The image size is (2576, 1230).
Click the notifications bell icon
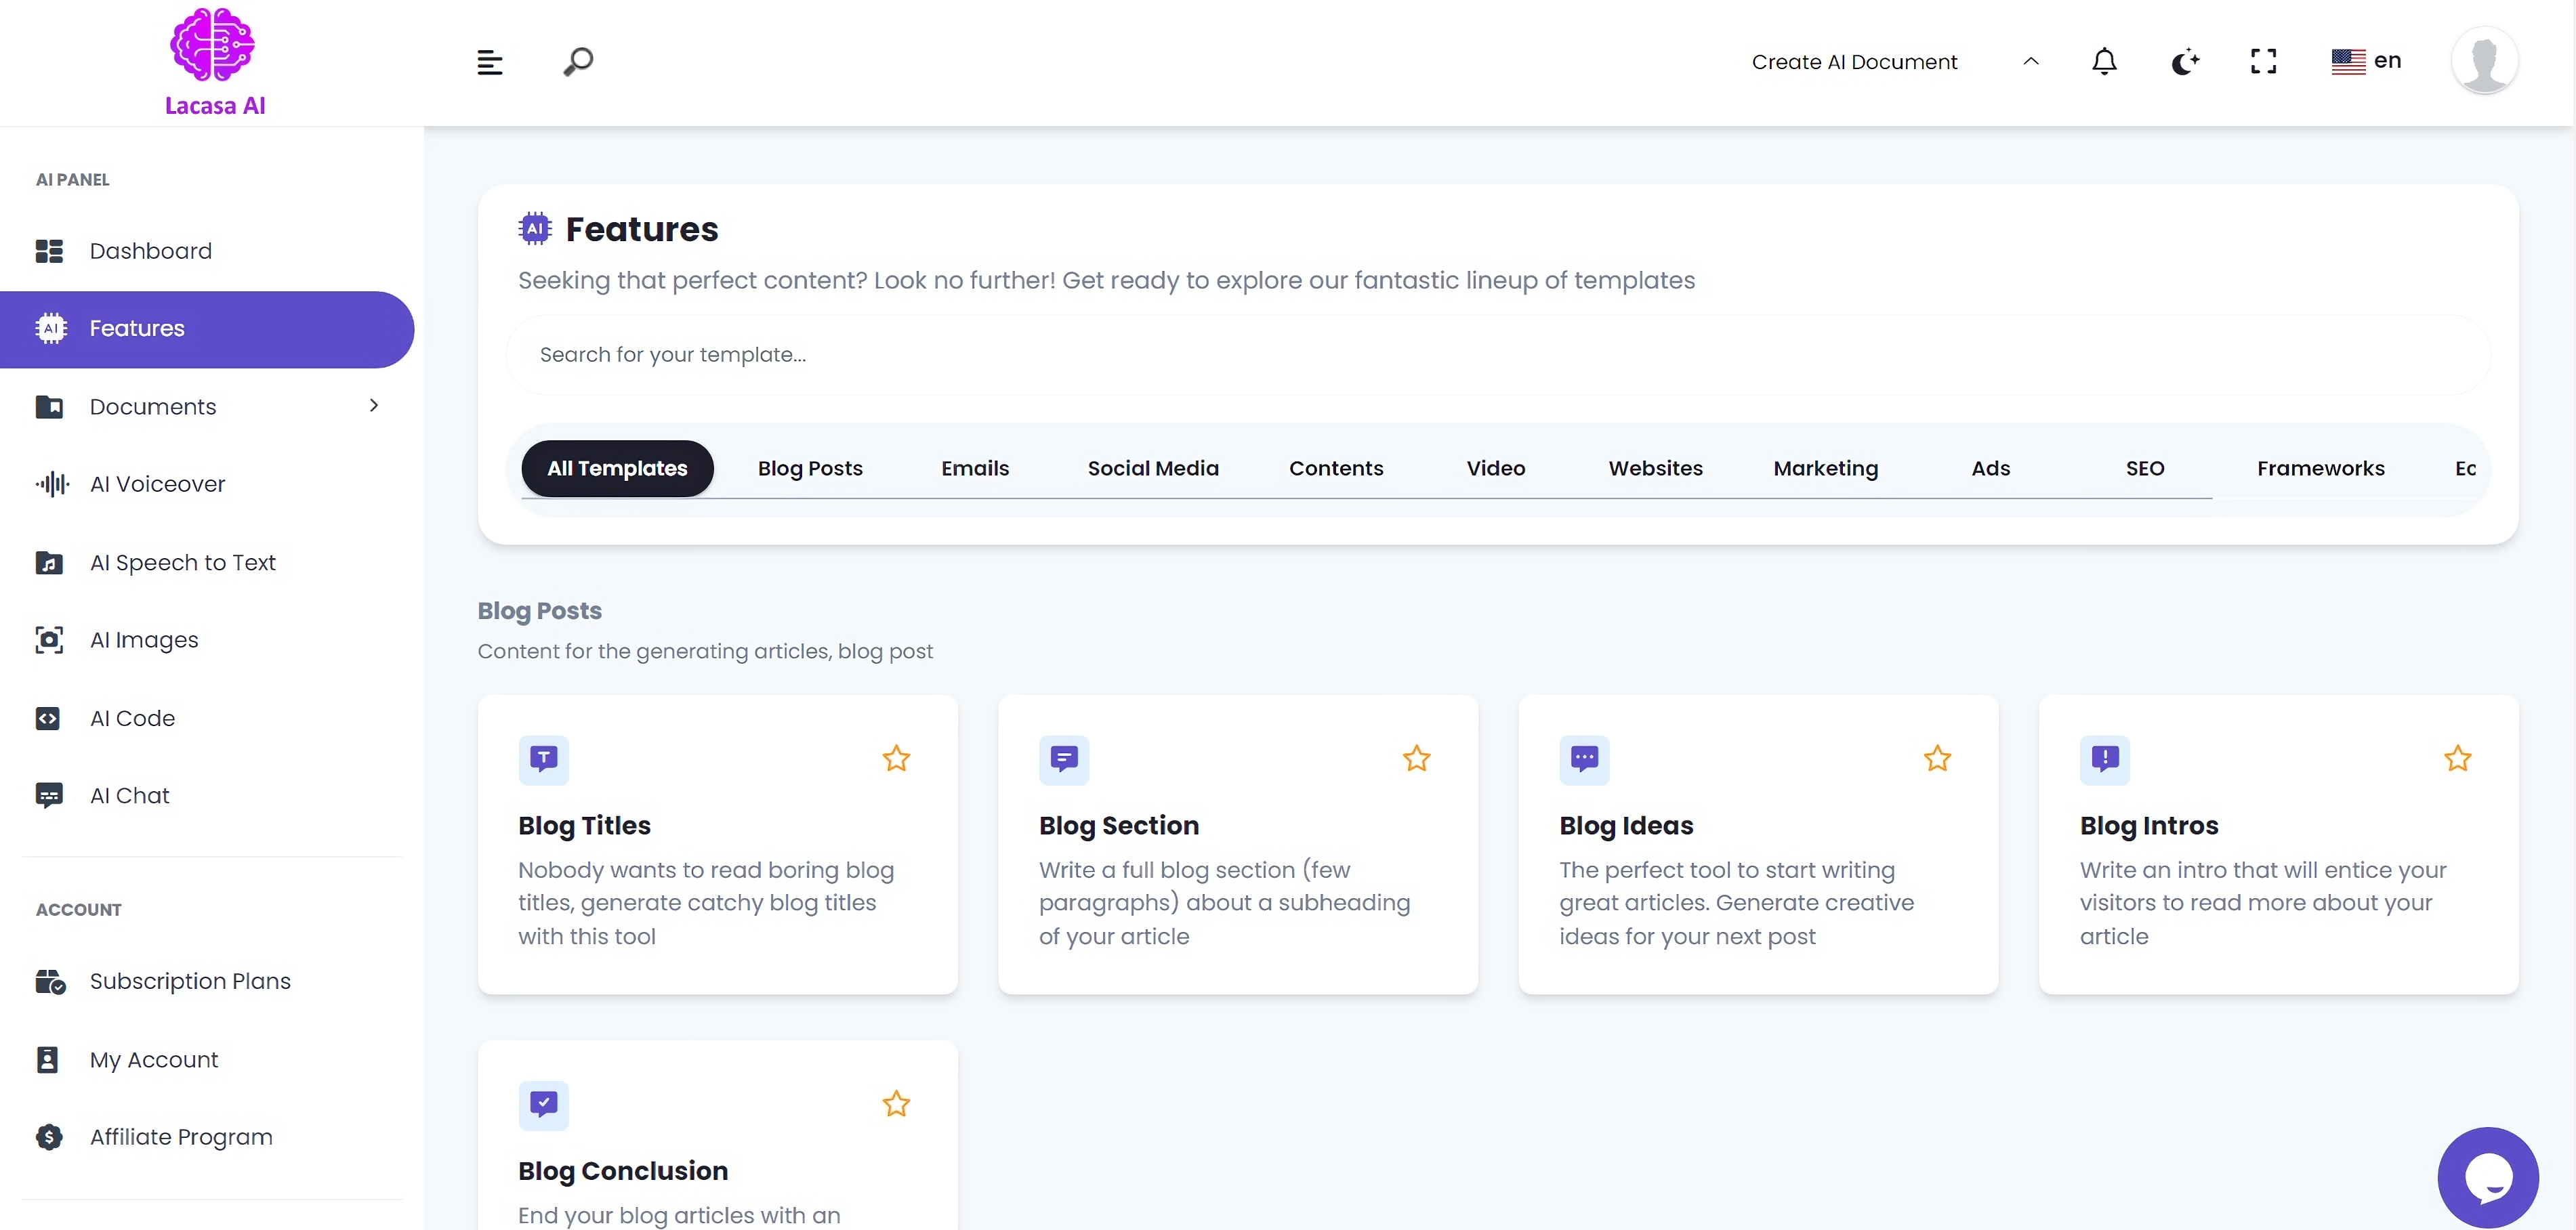[x=2104, y=61]
